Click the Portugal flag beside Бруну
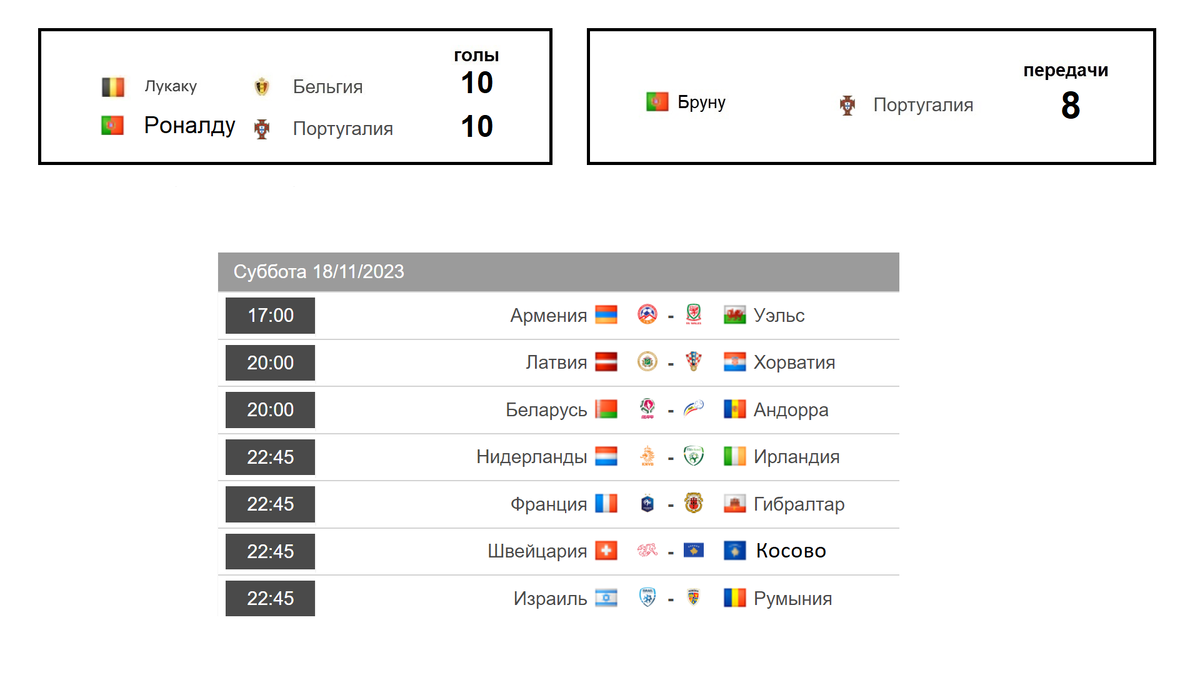 [x=657, y=101]
